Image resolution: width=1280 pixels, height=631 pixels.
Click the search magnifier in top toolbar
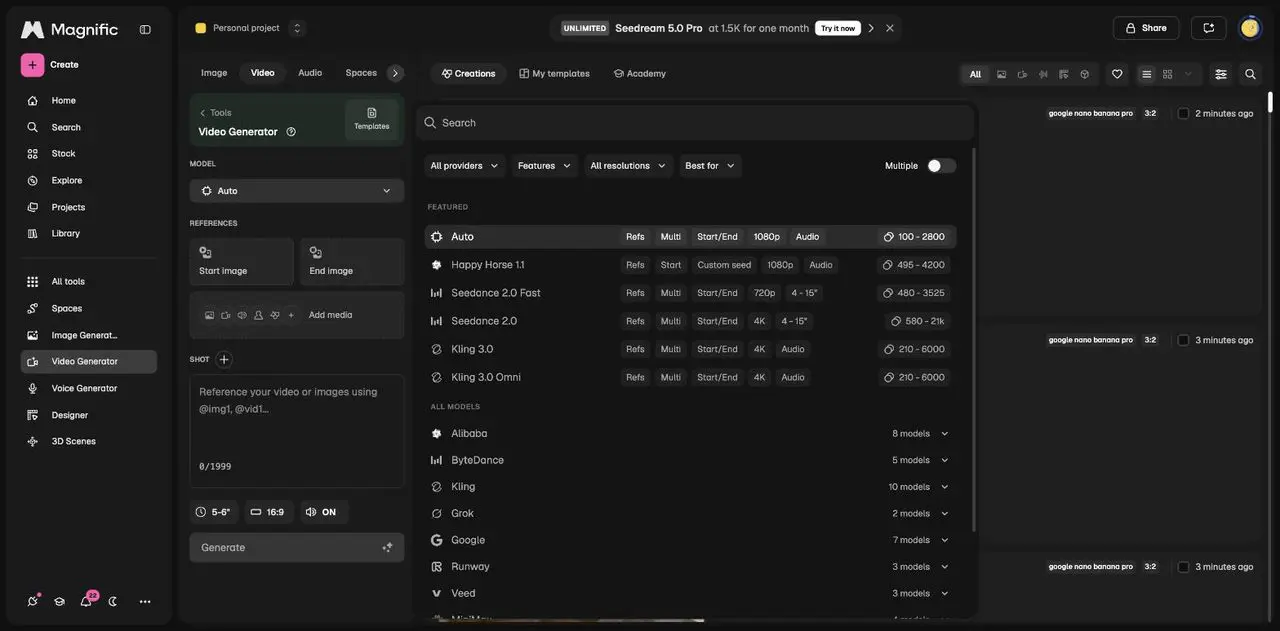(1250, 74)
